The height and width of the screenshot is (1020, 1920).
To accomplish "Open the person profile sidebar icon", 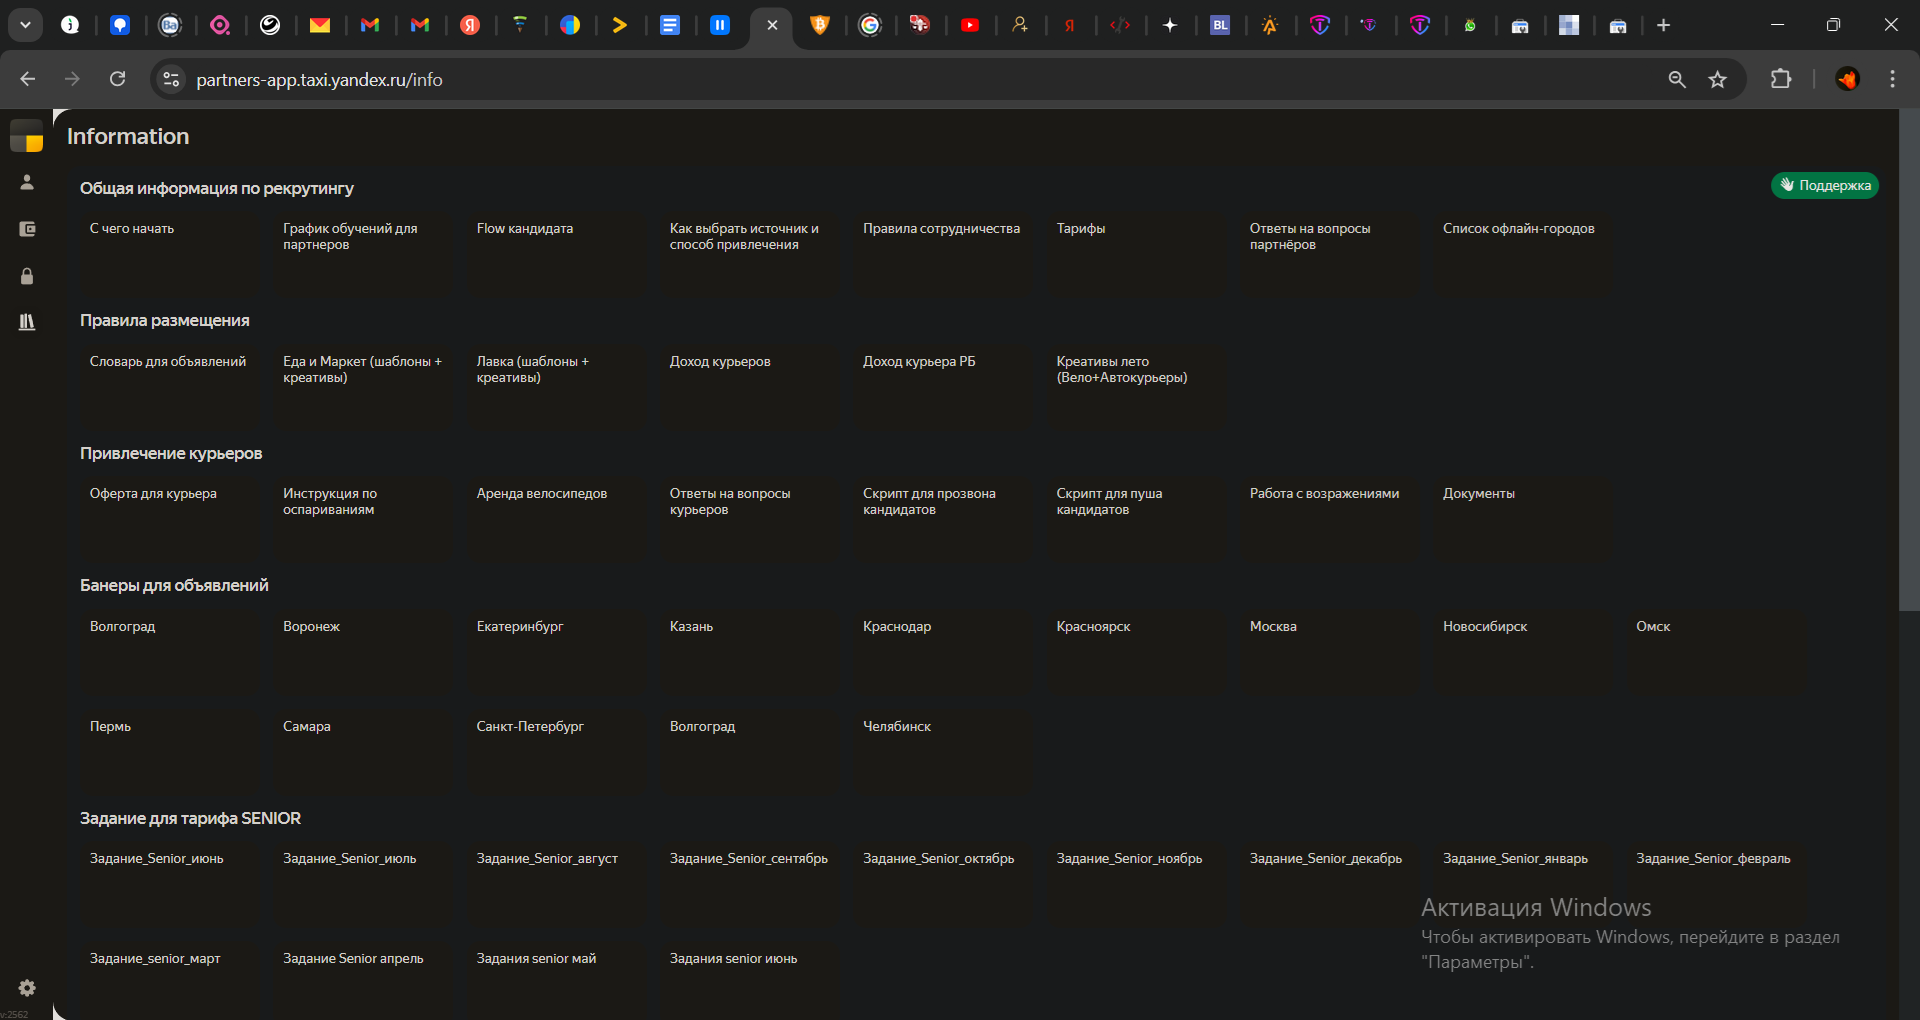I will [x=27, y=182].
